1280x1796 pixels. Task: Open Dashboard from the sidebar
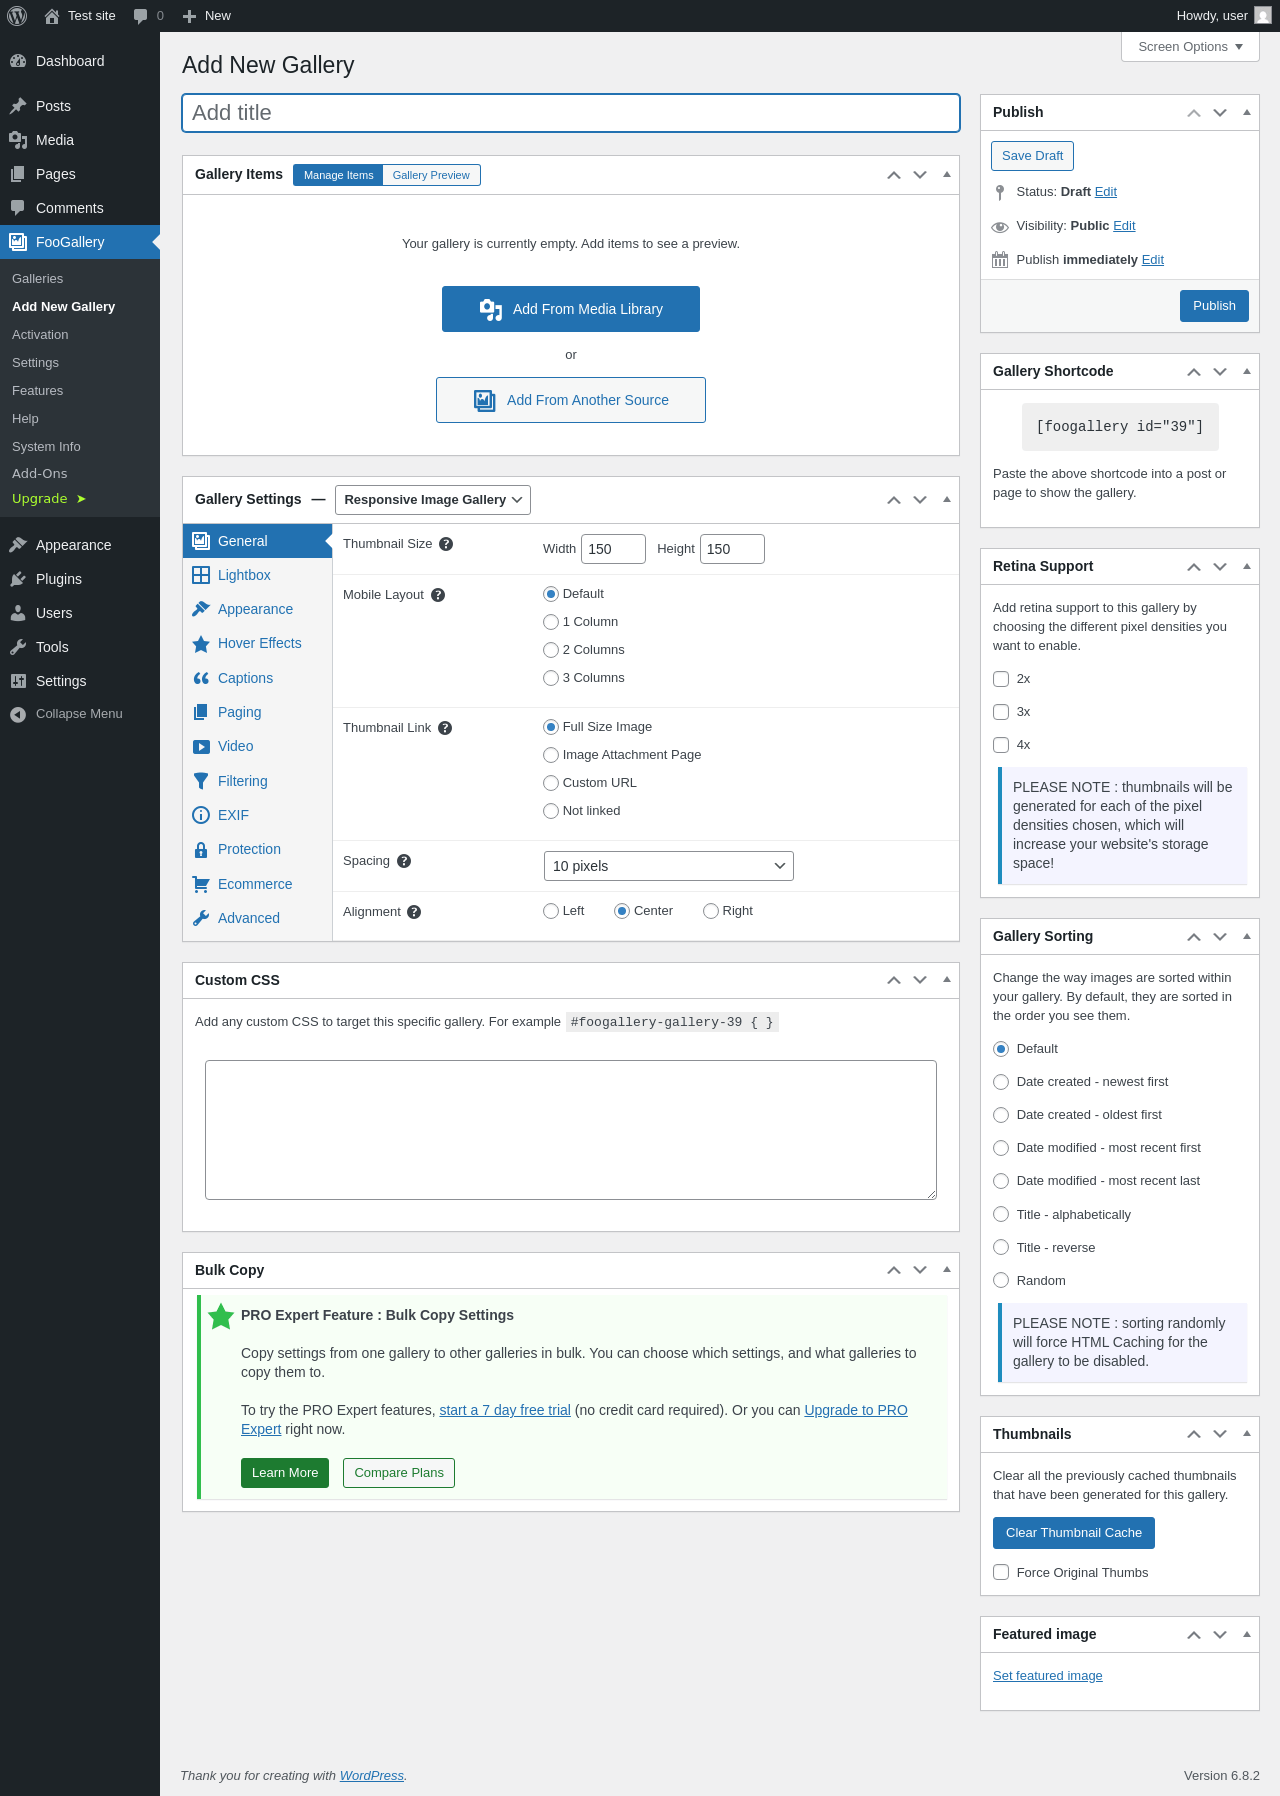(80, 61)
